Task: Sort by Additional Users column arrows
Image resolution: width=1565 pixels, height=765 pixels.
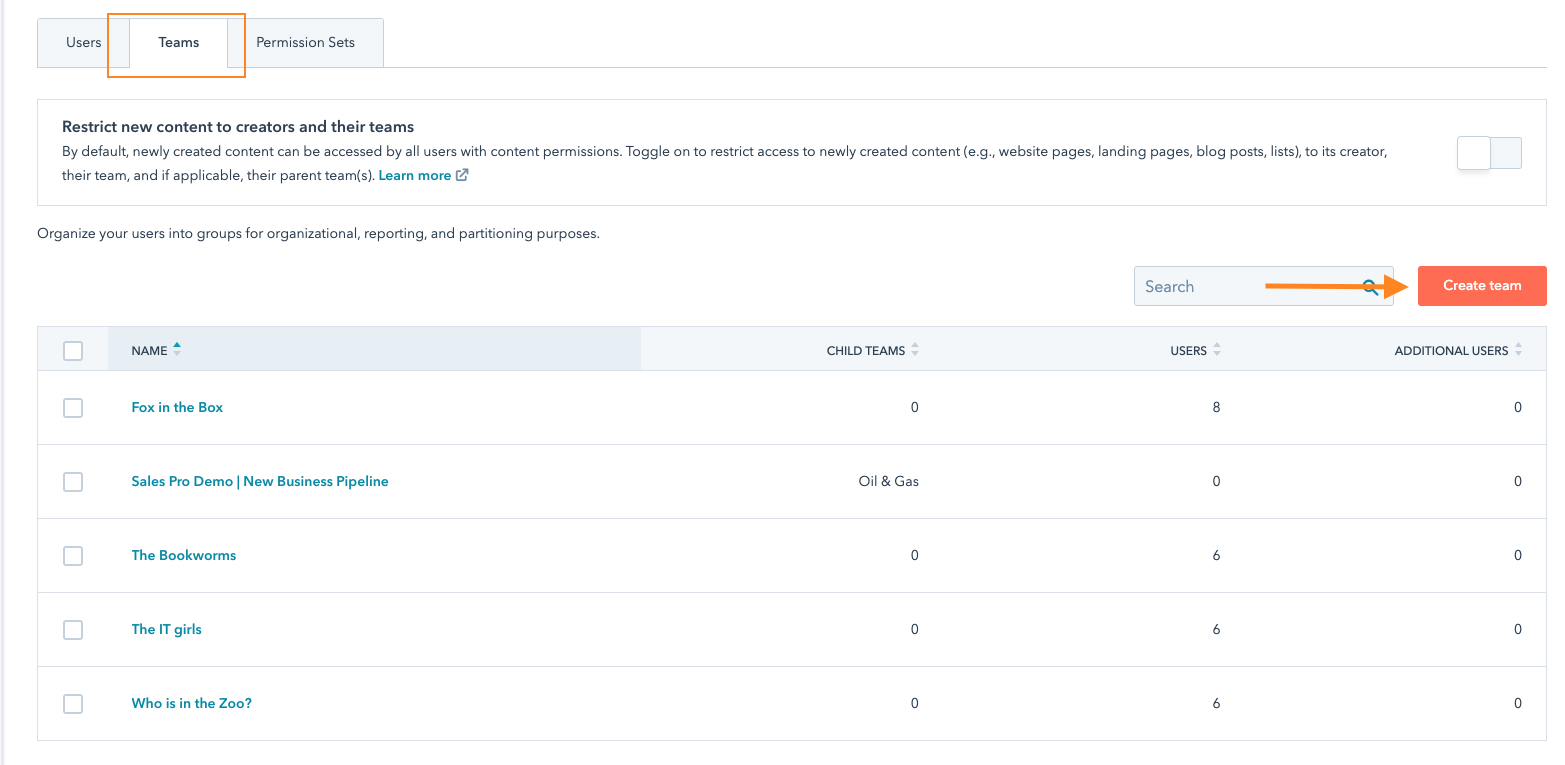Action: click(1518, 350)
